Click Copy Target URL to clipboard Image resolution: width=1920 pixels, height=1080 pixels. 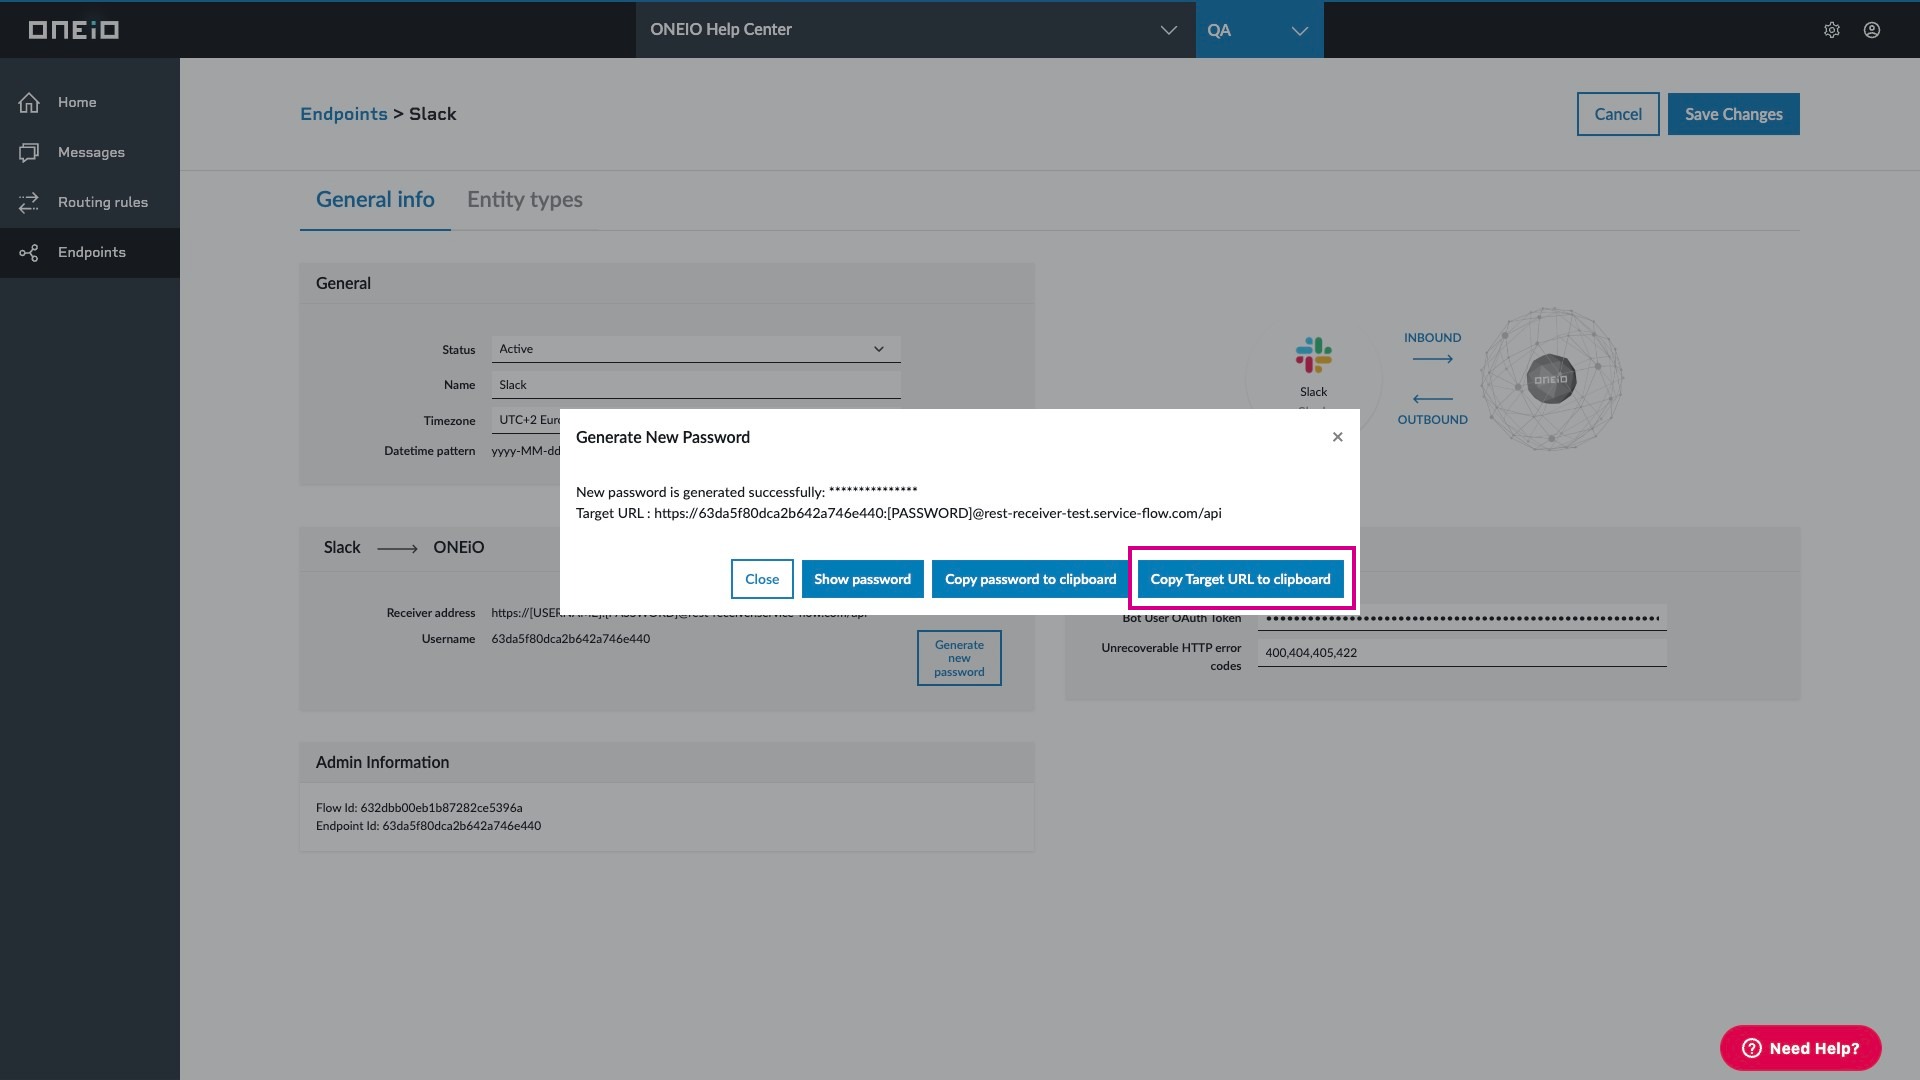pyautogui.click(x=1240, y=579)
